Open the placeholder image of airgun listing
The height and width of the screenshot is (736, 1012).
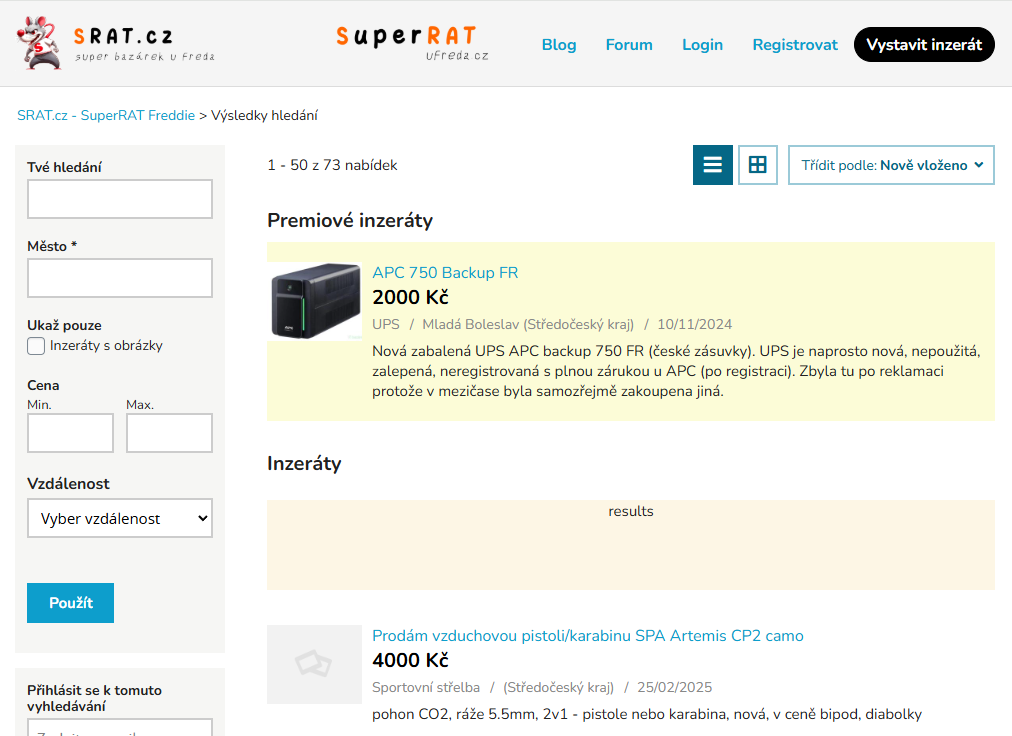(x=314, y=664)
